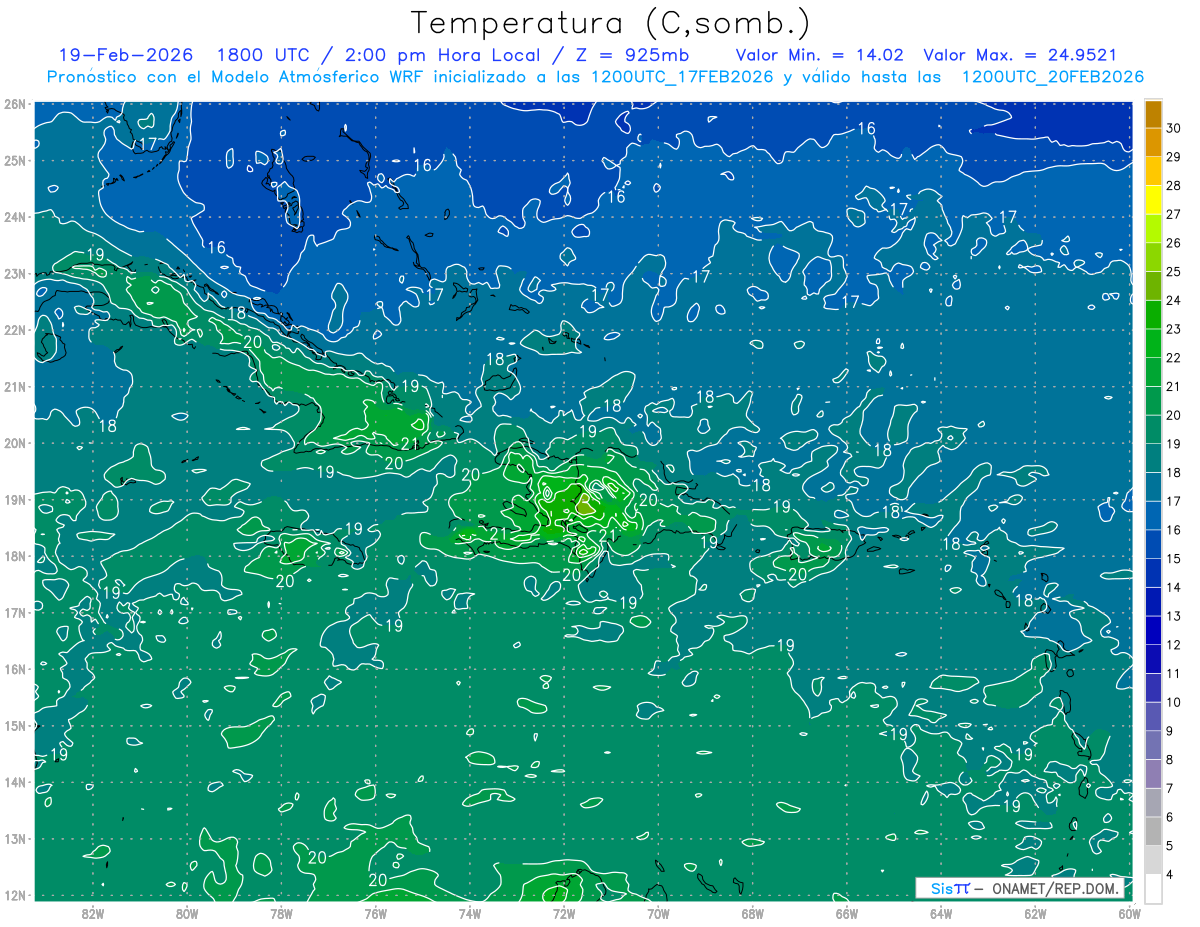Click the '13' value on the color scale

(x=1174, y=616)
